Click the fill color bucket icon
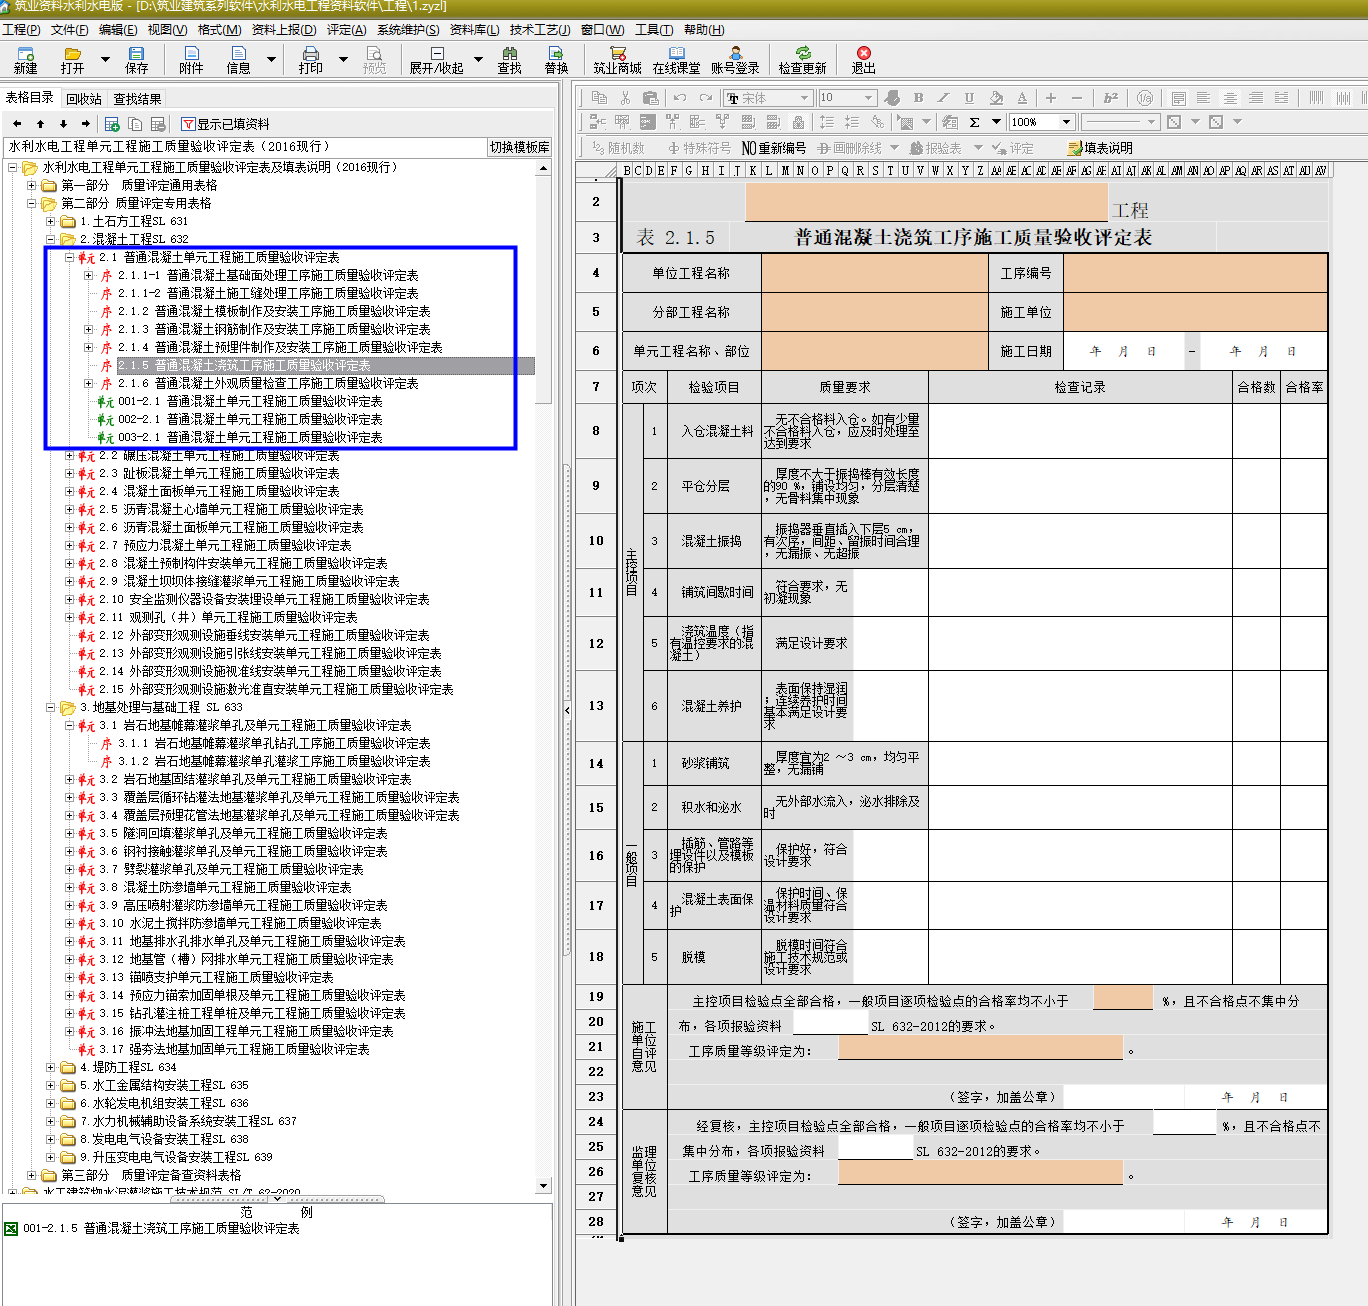The height and width of the screenshot is (1306, 1368). (x=995, y=97)
